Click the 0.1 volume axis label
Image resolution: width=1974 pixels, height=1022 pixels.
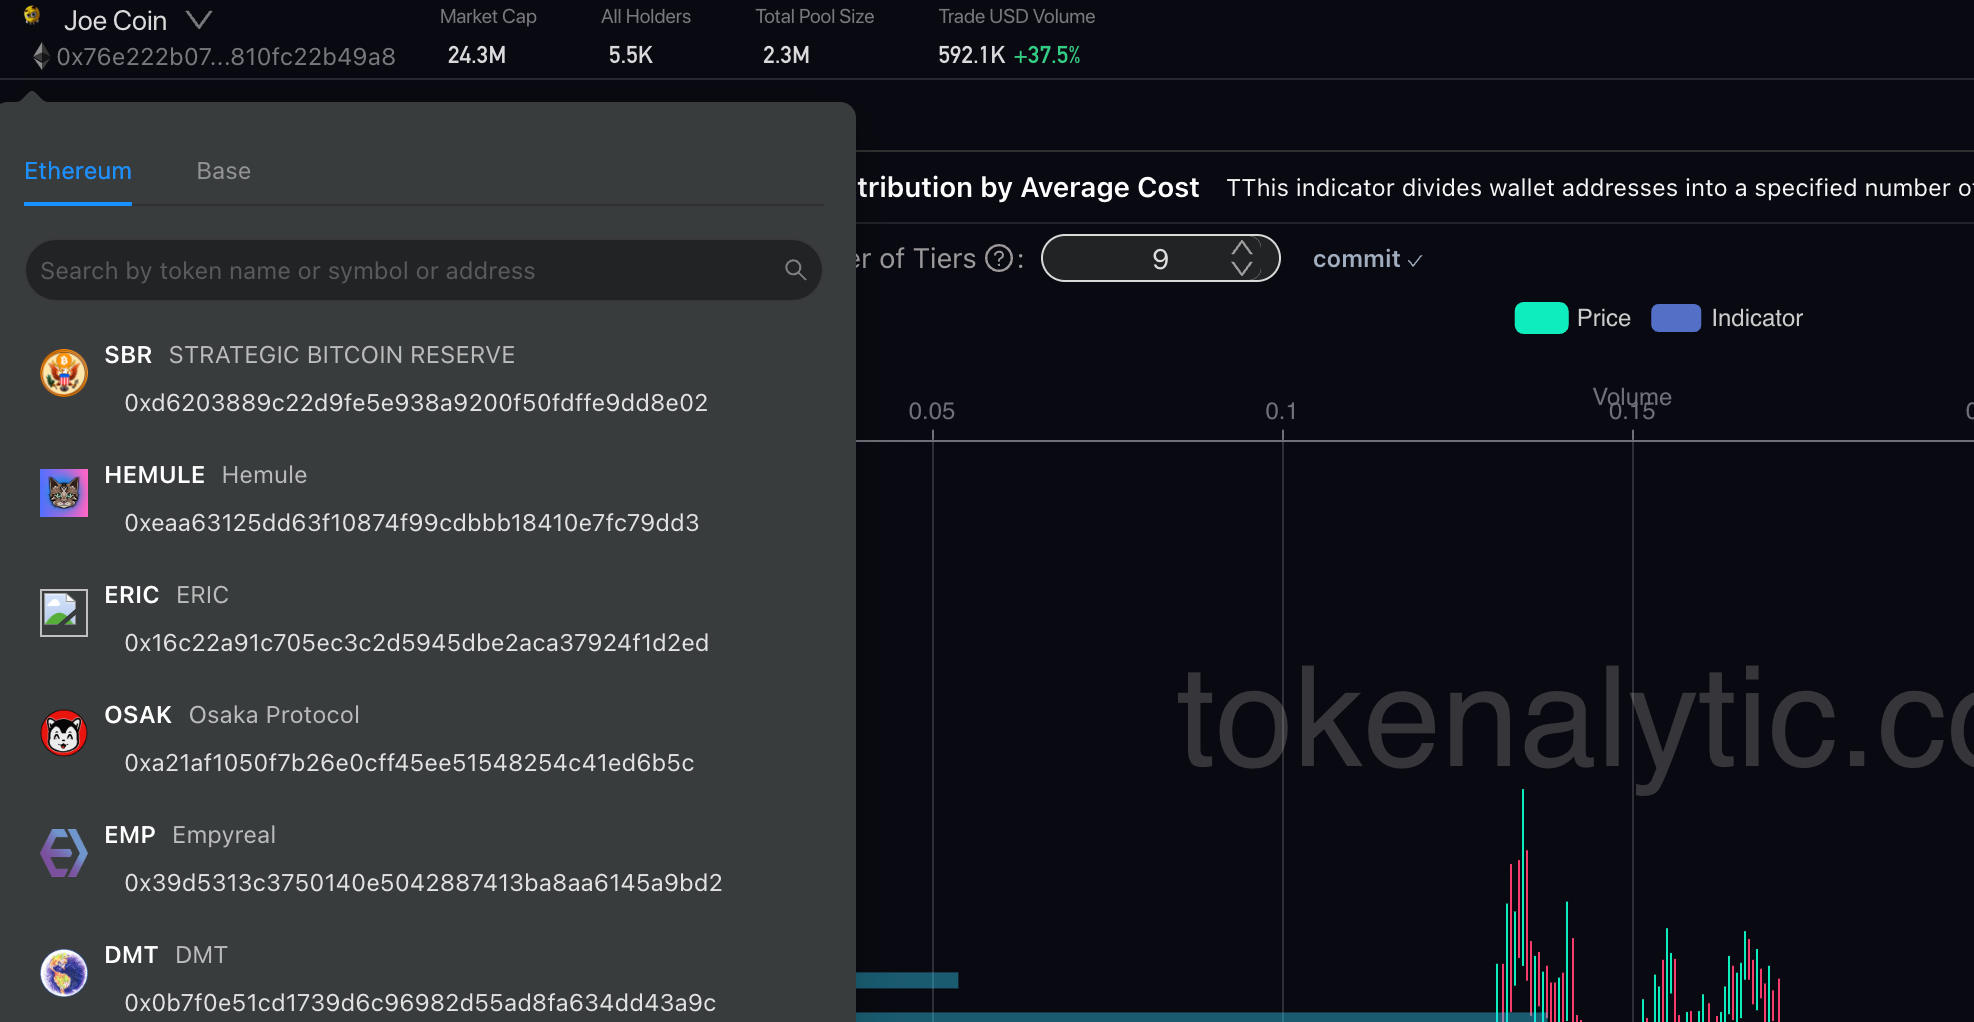(x=1281, y=411)
